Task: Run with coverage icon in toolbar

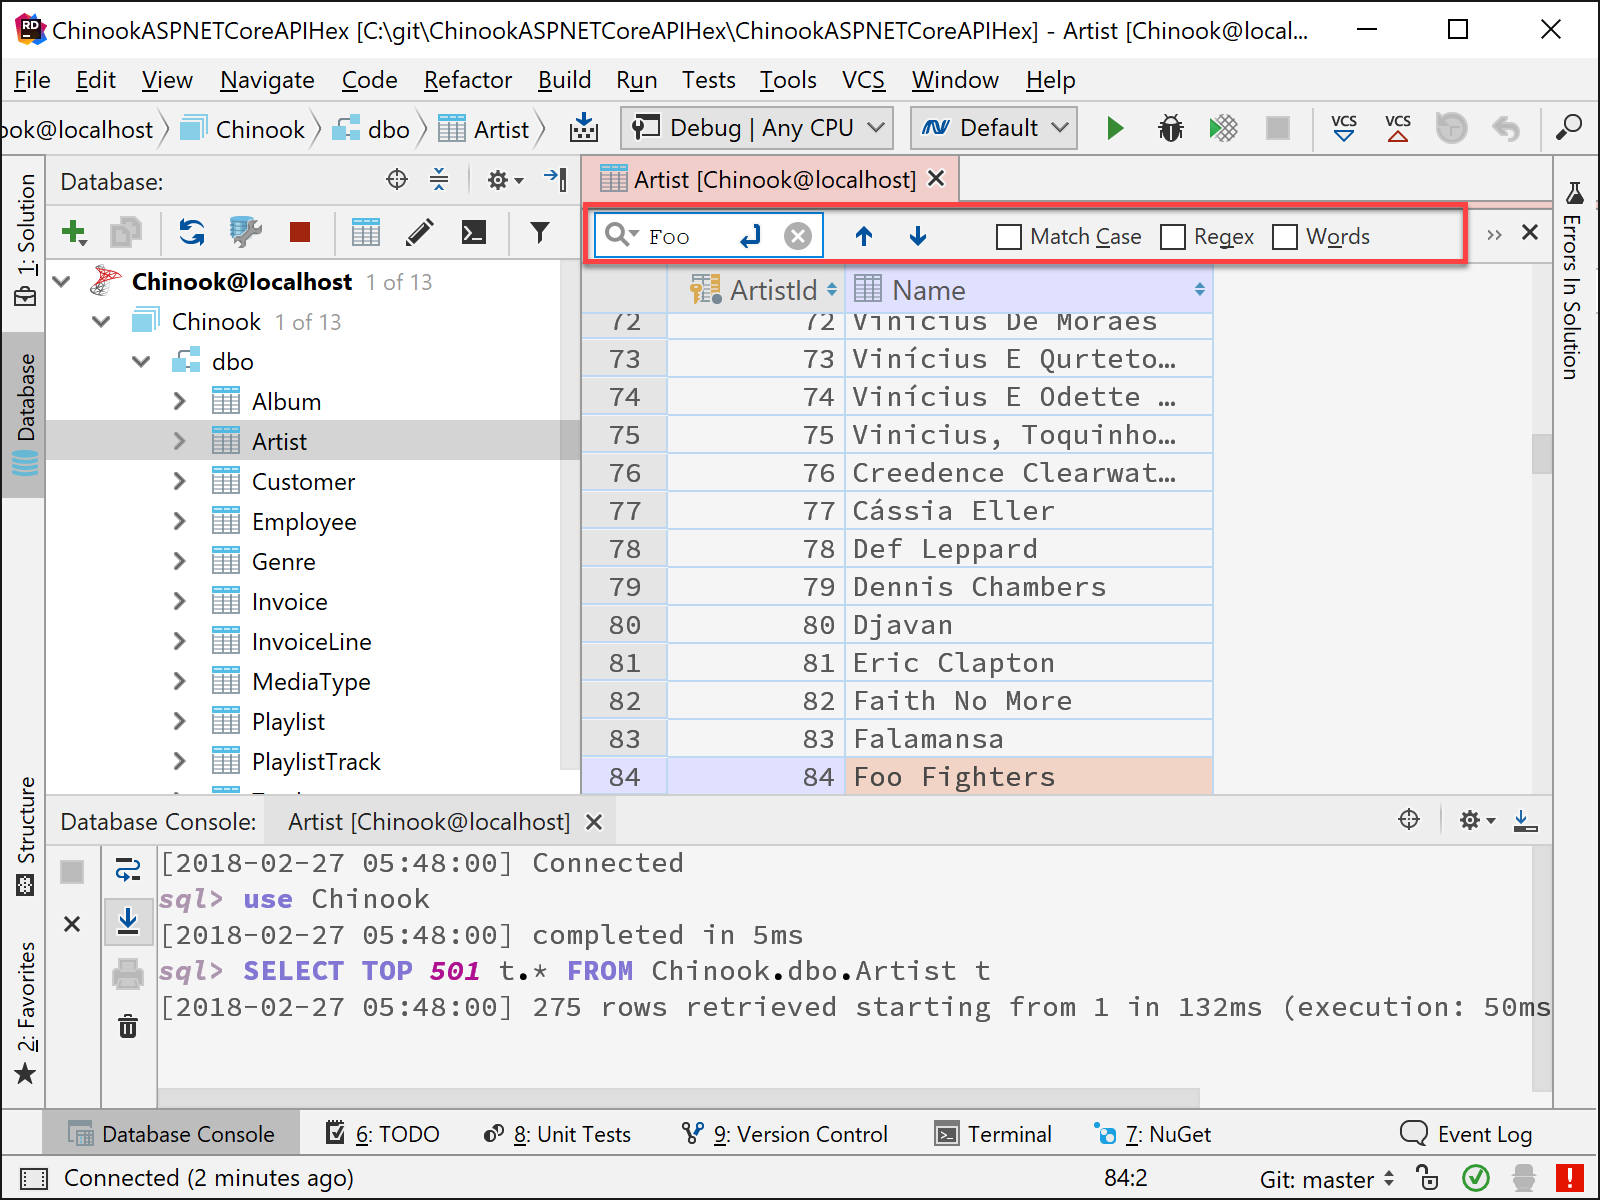Action: pyautogui.click(x=1223, y=128)
